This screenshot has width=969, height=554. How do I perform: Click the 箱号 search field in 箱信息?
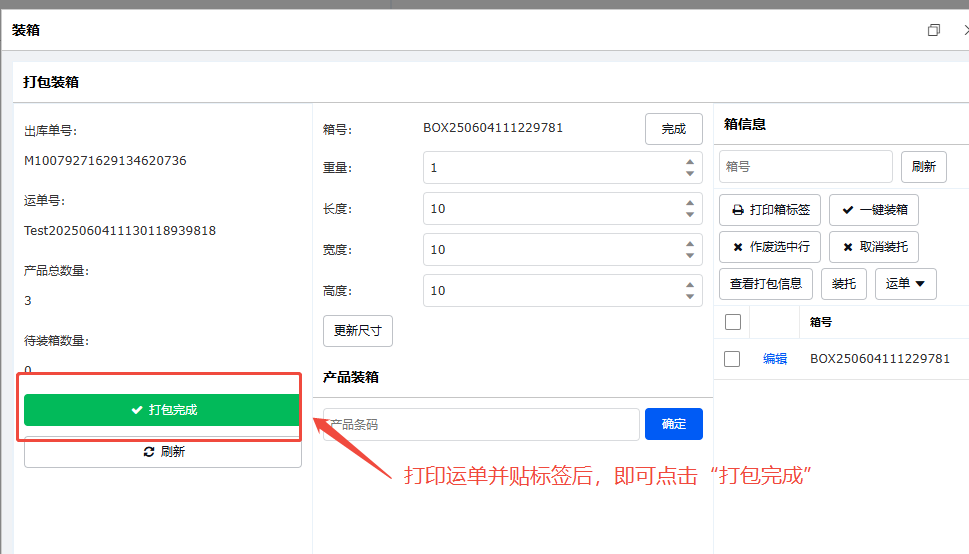[x=805, y=166]
